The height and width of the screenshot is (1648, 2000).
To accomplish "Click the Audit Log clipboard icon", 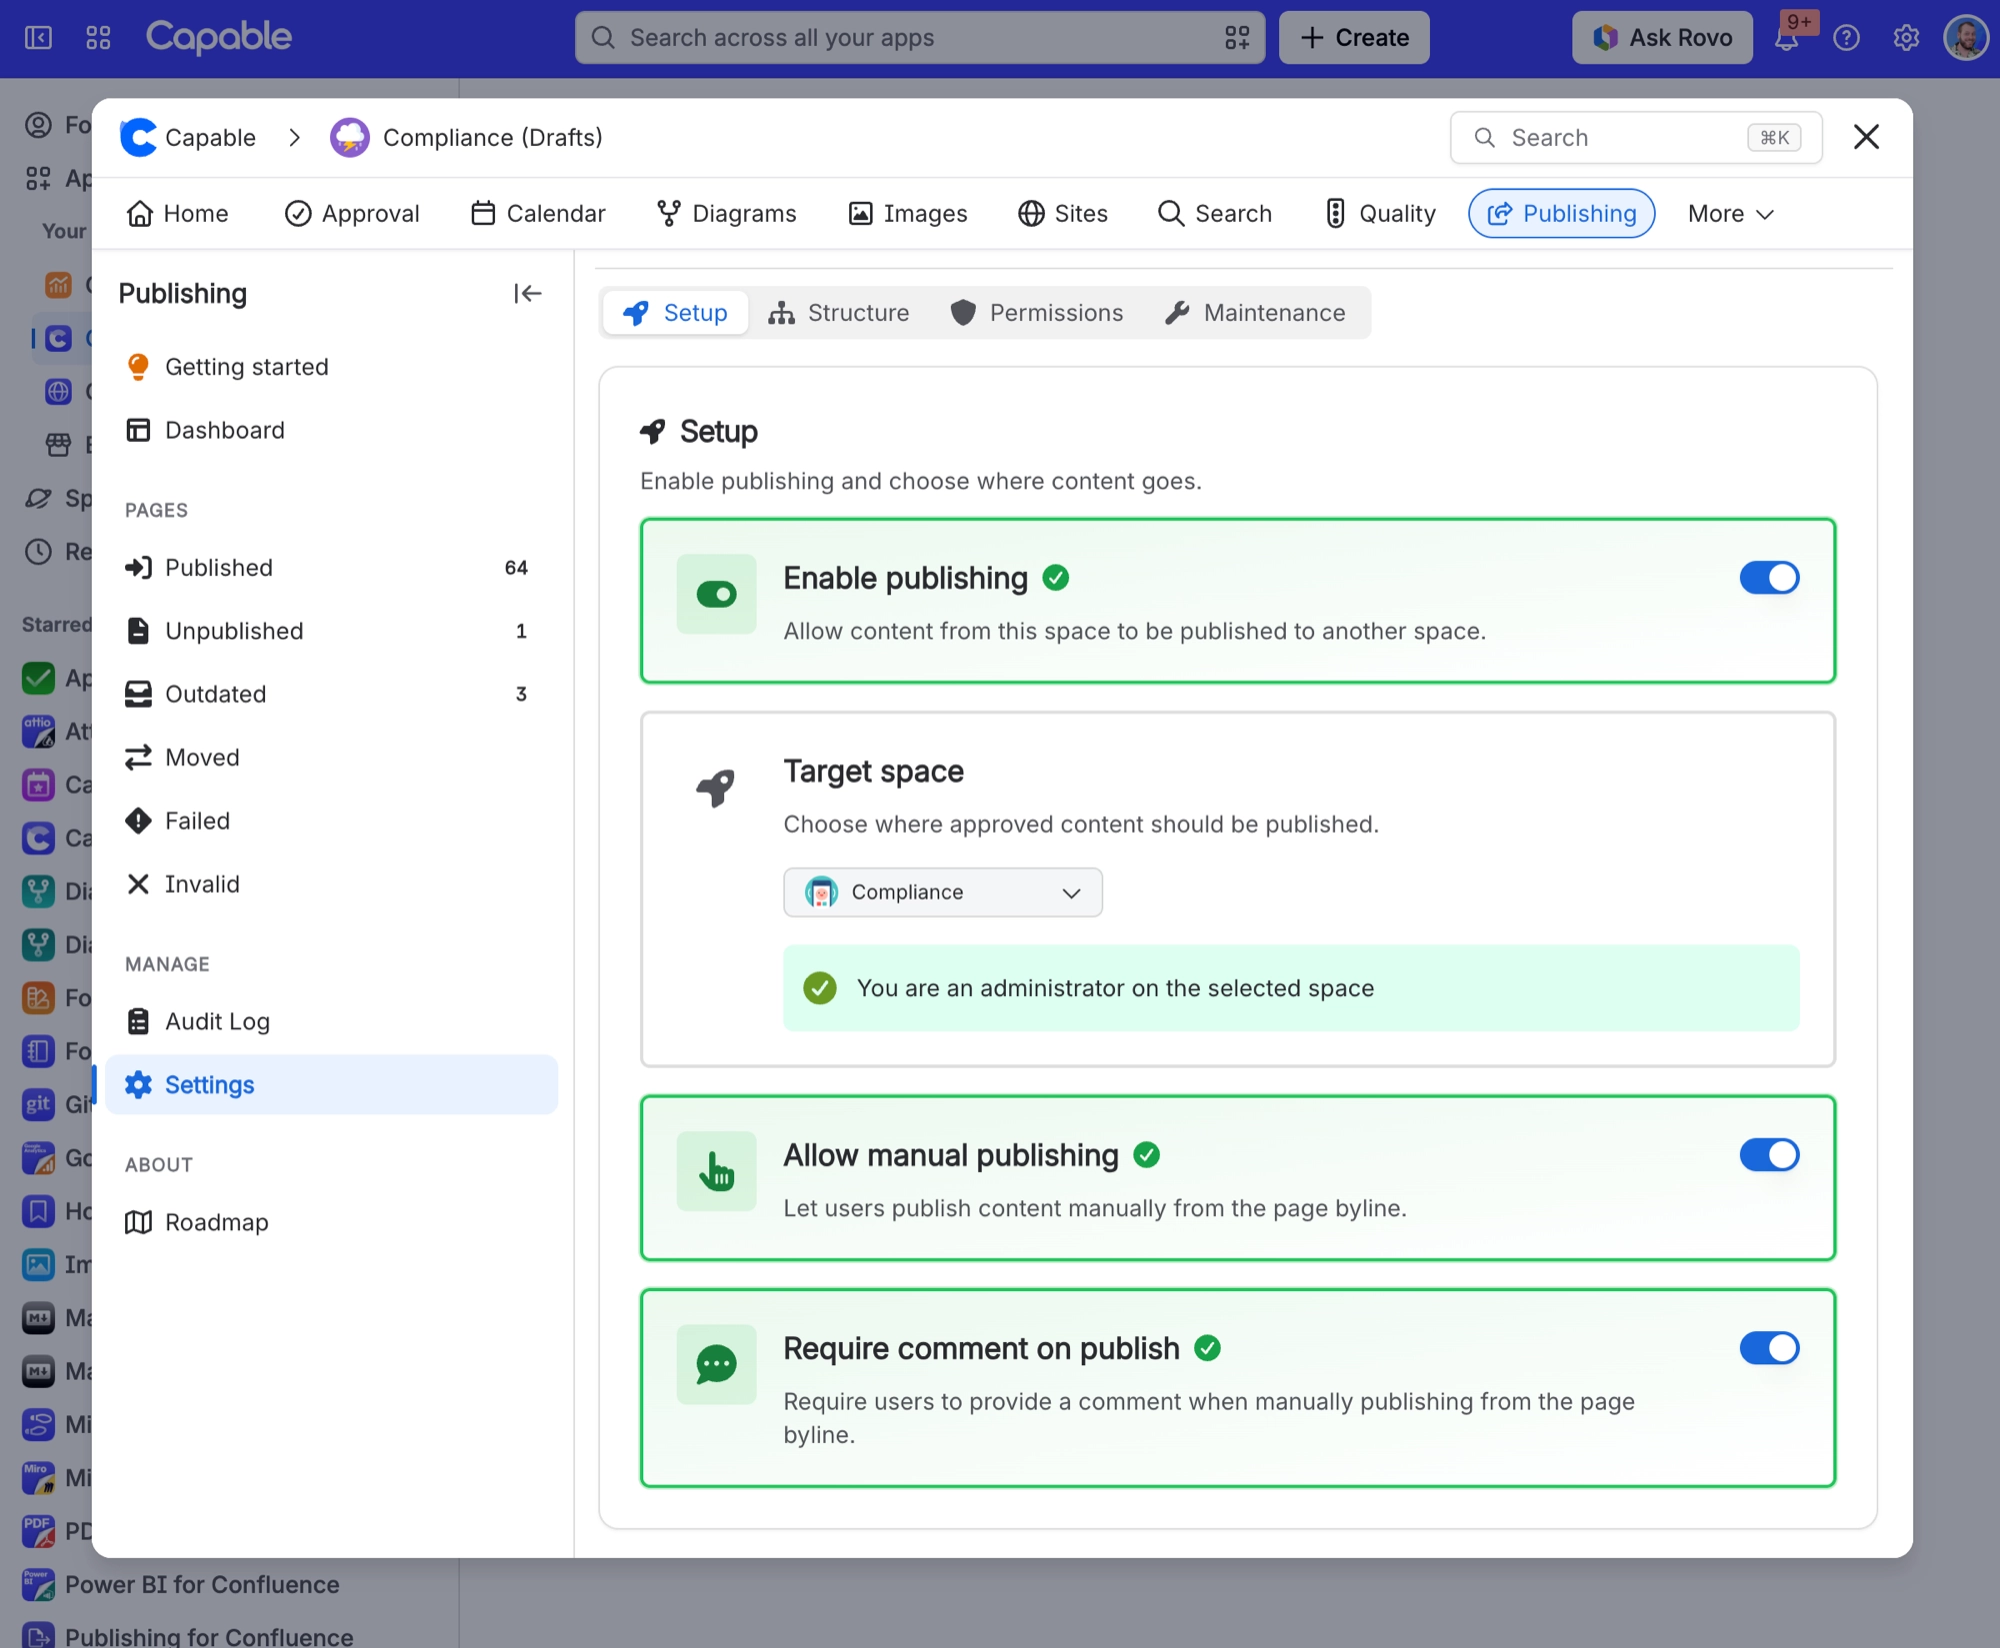I will tap(138, 1021).
